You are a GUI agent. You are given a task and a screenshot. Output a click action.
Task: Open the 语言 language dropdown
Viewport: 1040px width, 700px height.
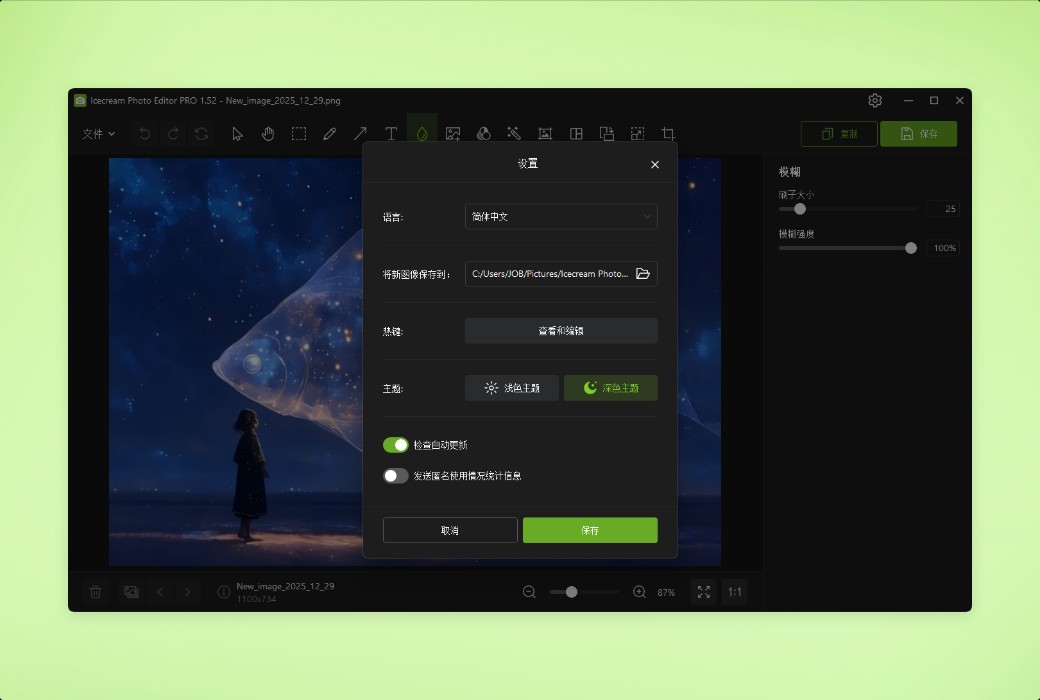(x=560, y=216)
